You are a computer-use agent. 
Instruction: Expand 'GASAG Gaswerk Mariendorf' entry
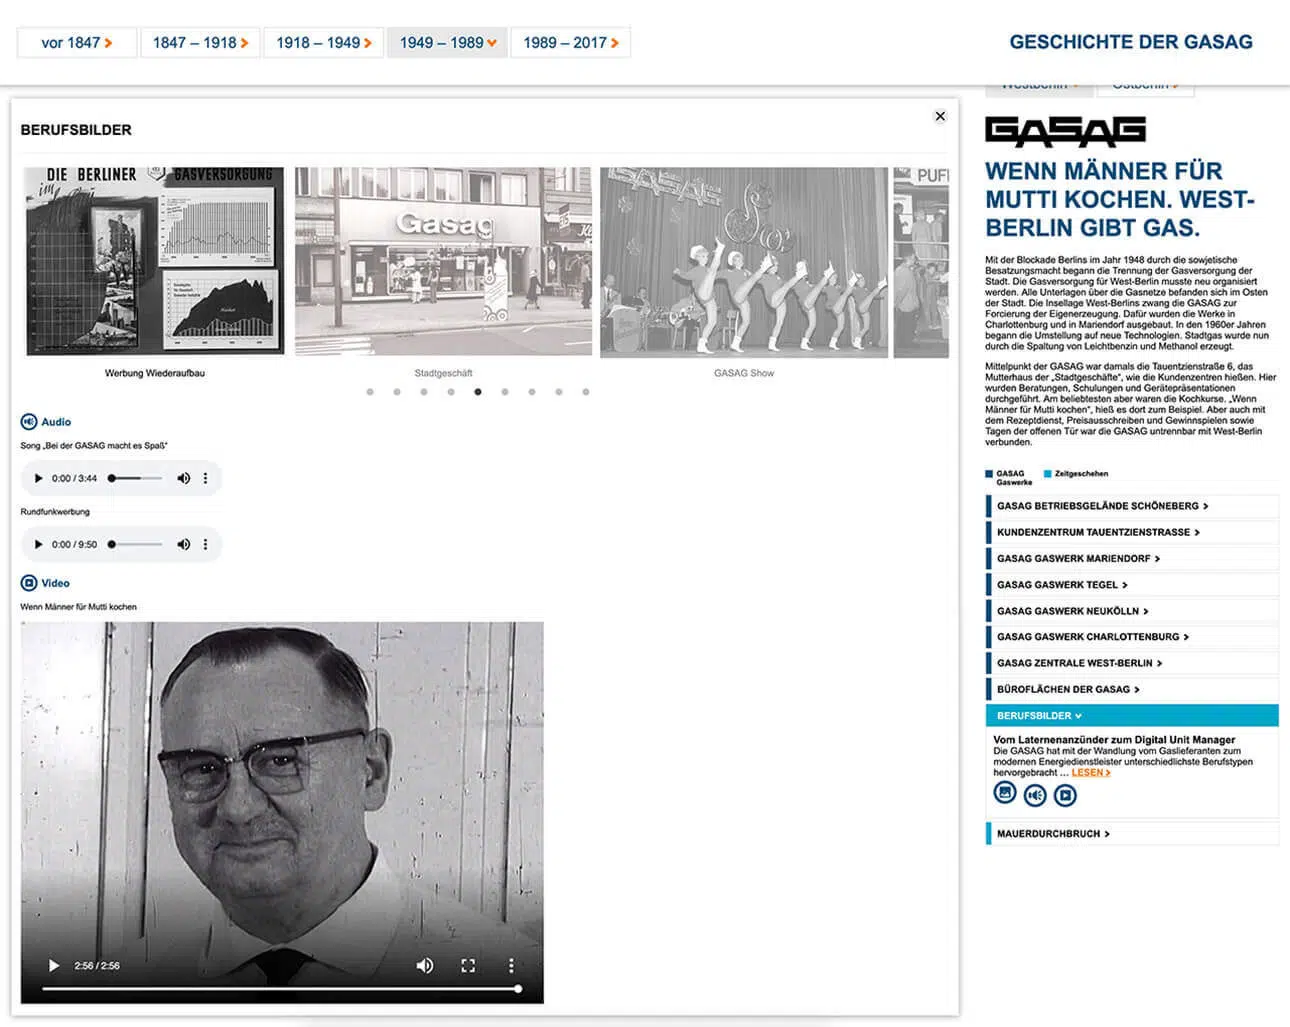[x=1132, y=558]
